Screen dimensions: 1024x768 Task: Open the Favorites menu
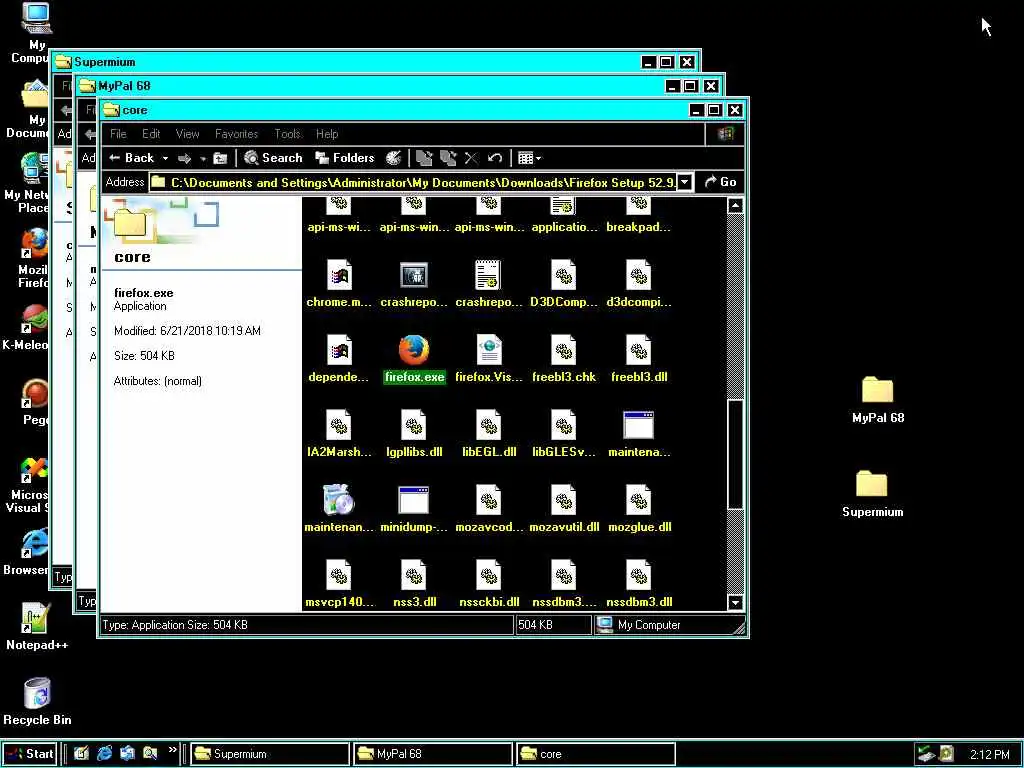click(x=236, y=134)
